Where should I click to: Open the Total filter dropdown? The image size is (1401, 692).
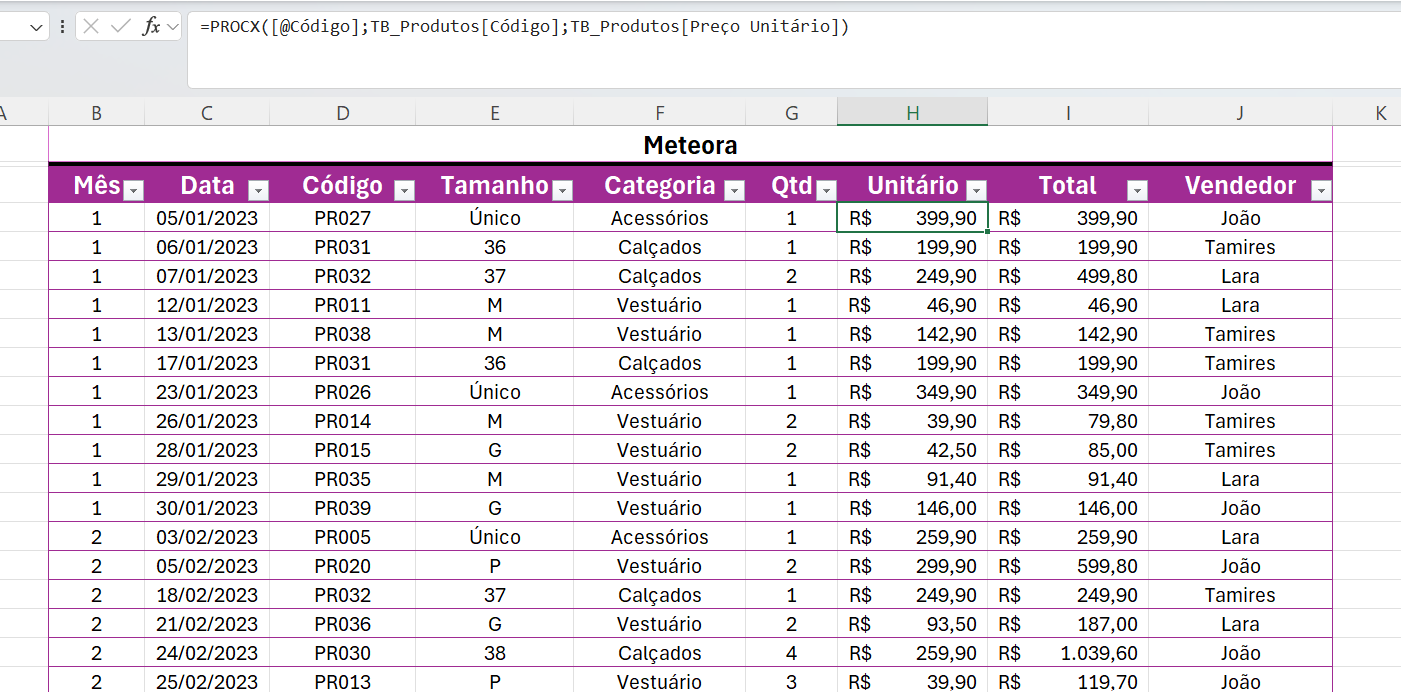tap(1137, 190)
